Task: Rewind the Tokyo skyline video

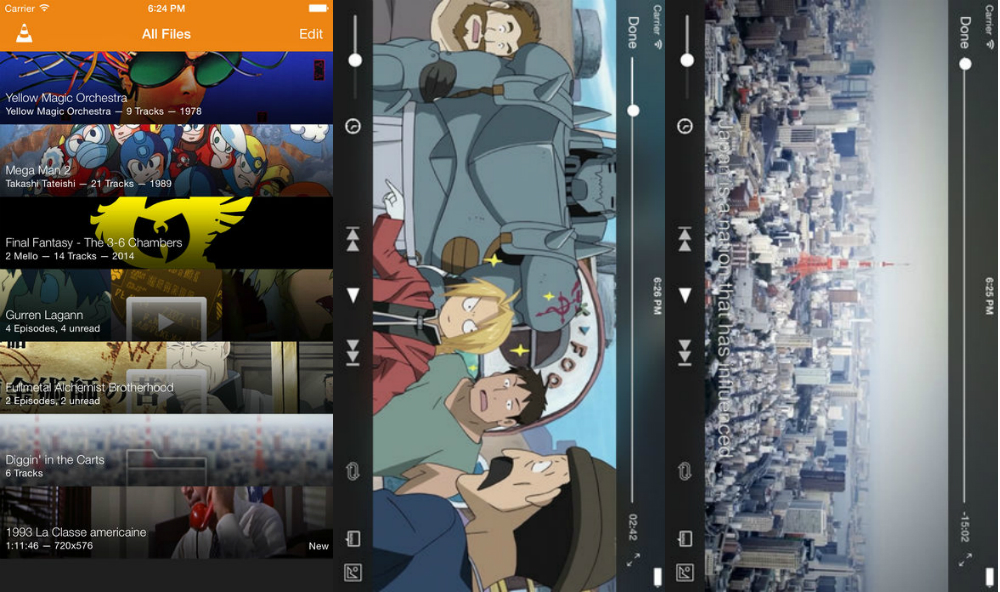Action: tap(685, 239)
